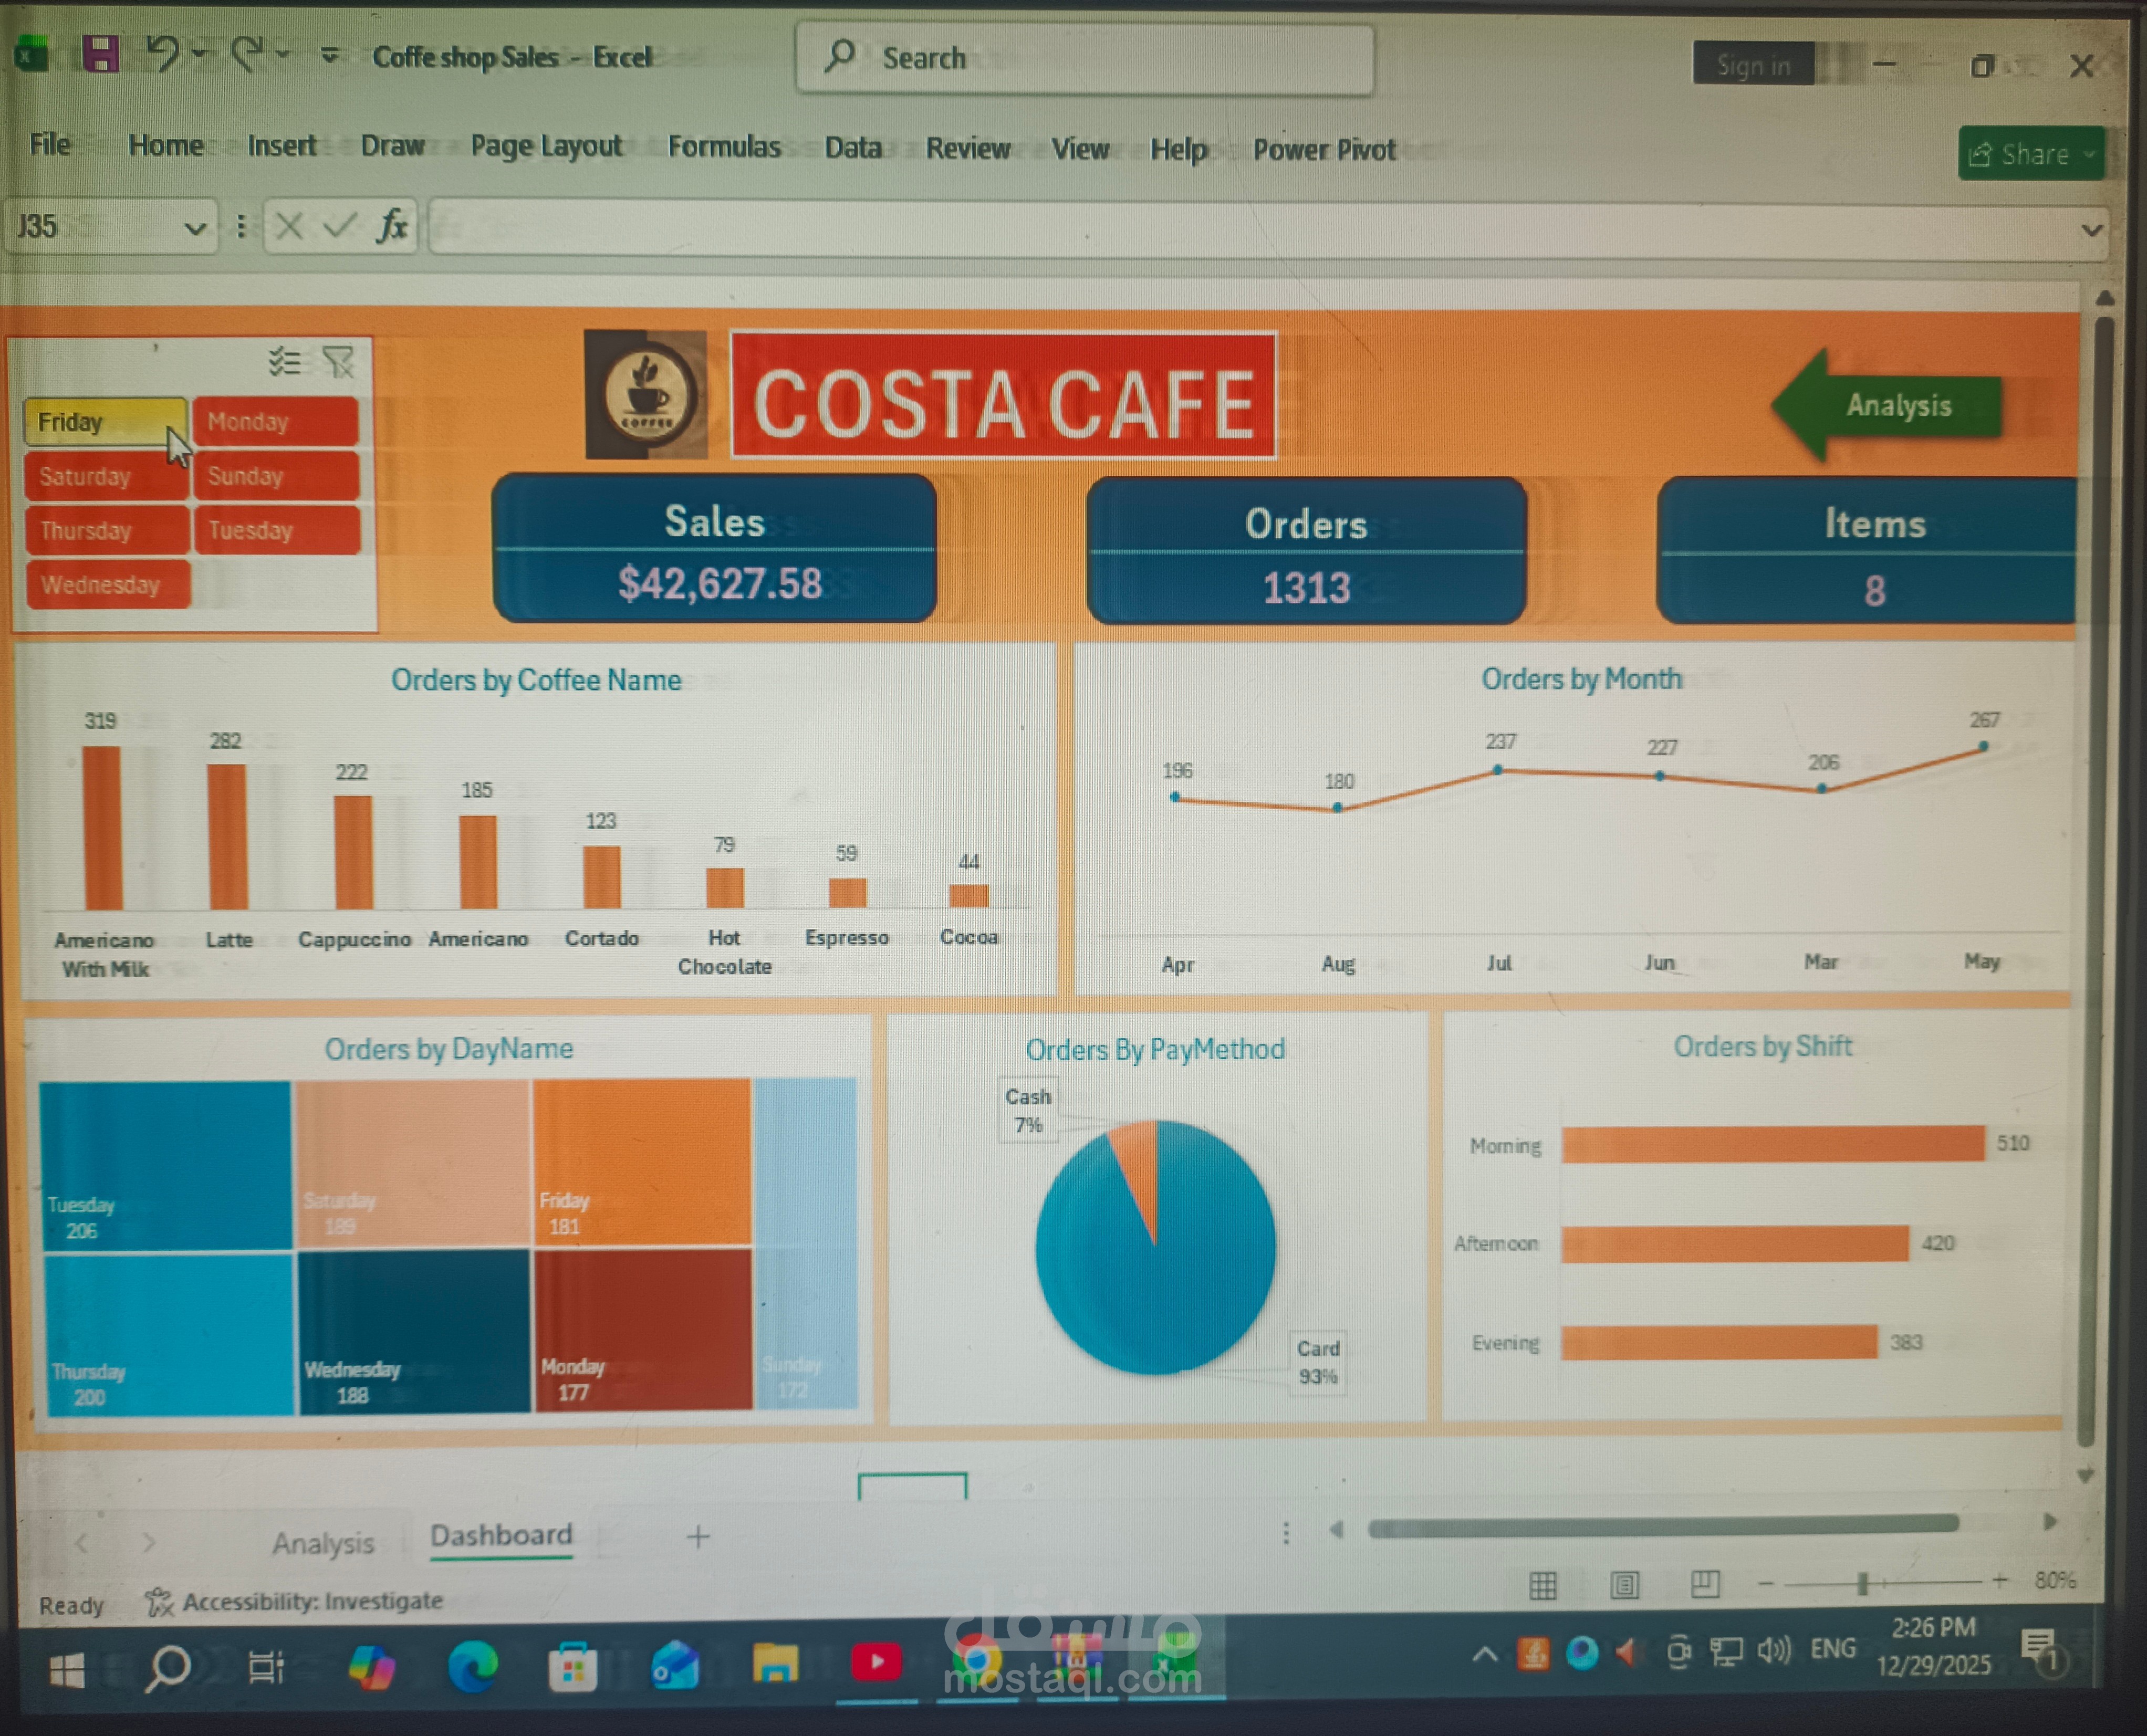
Task: Open Customize Quick Access Toolbar dropdown
Action: [329, 54]
